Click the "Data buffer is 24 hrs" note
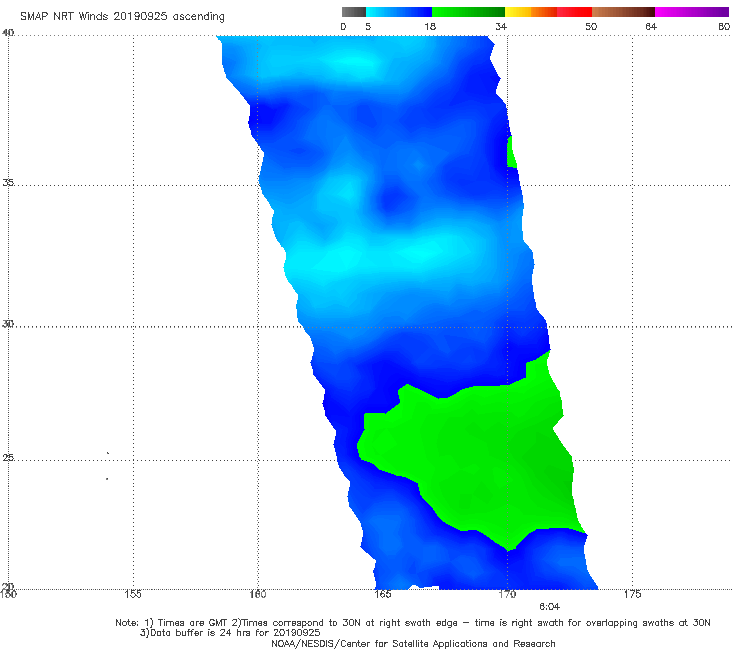This screenshot has height=650, width=740. tap(230, 633)
